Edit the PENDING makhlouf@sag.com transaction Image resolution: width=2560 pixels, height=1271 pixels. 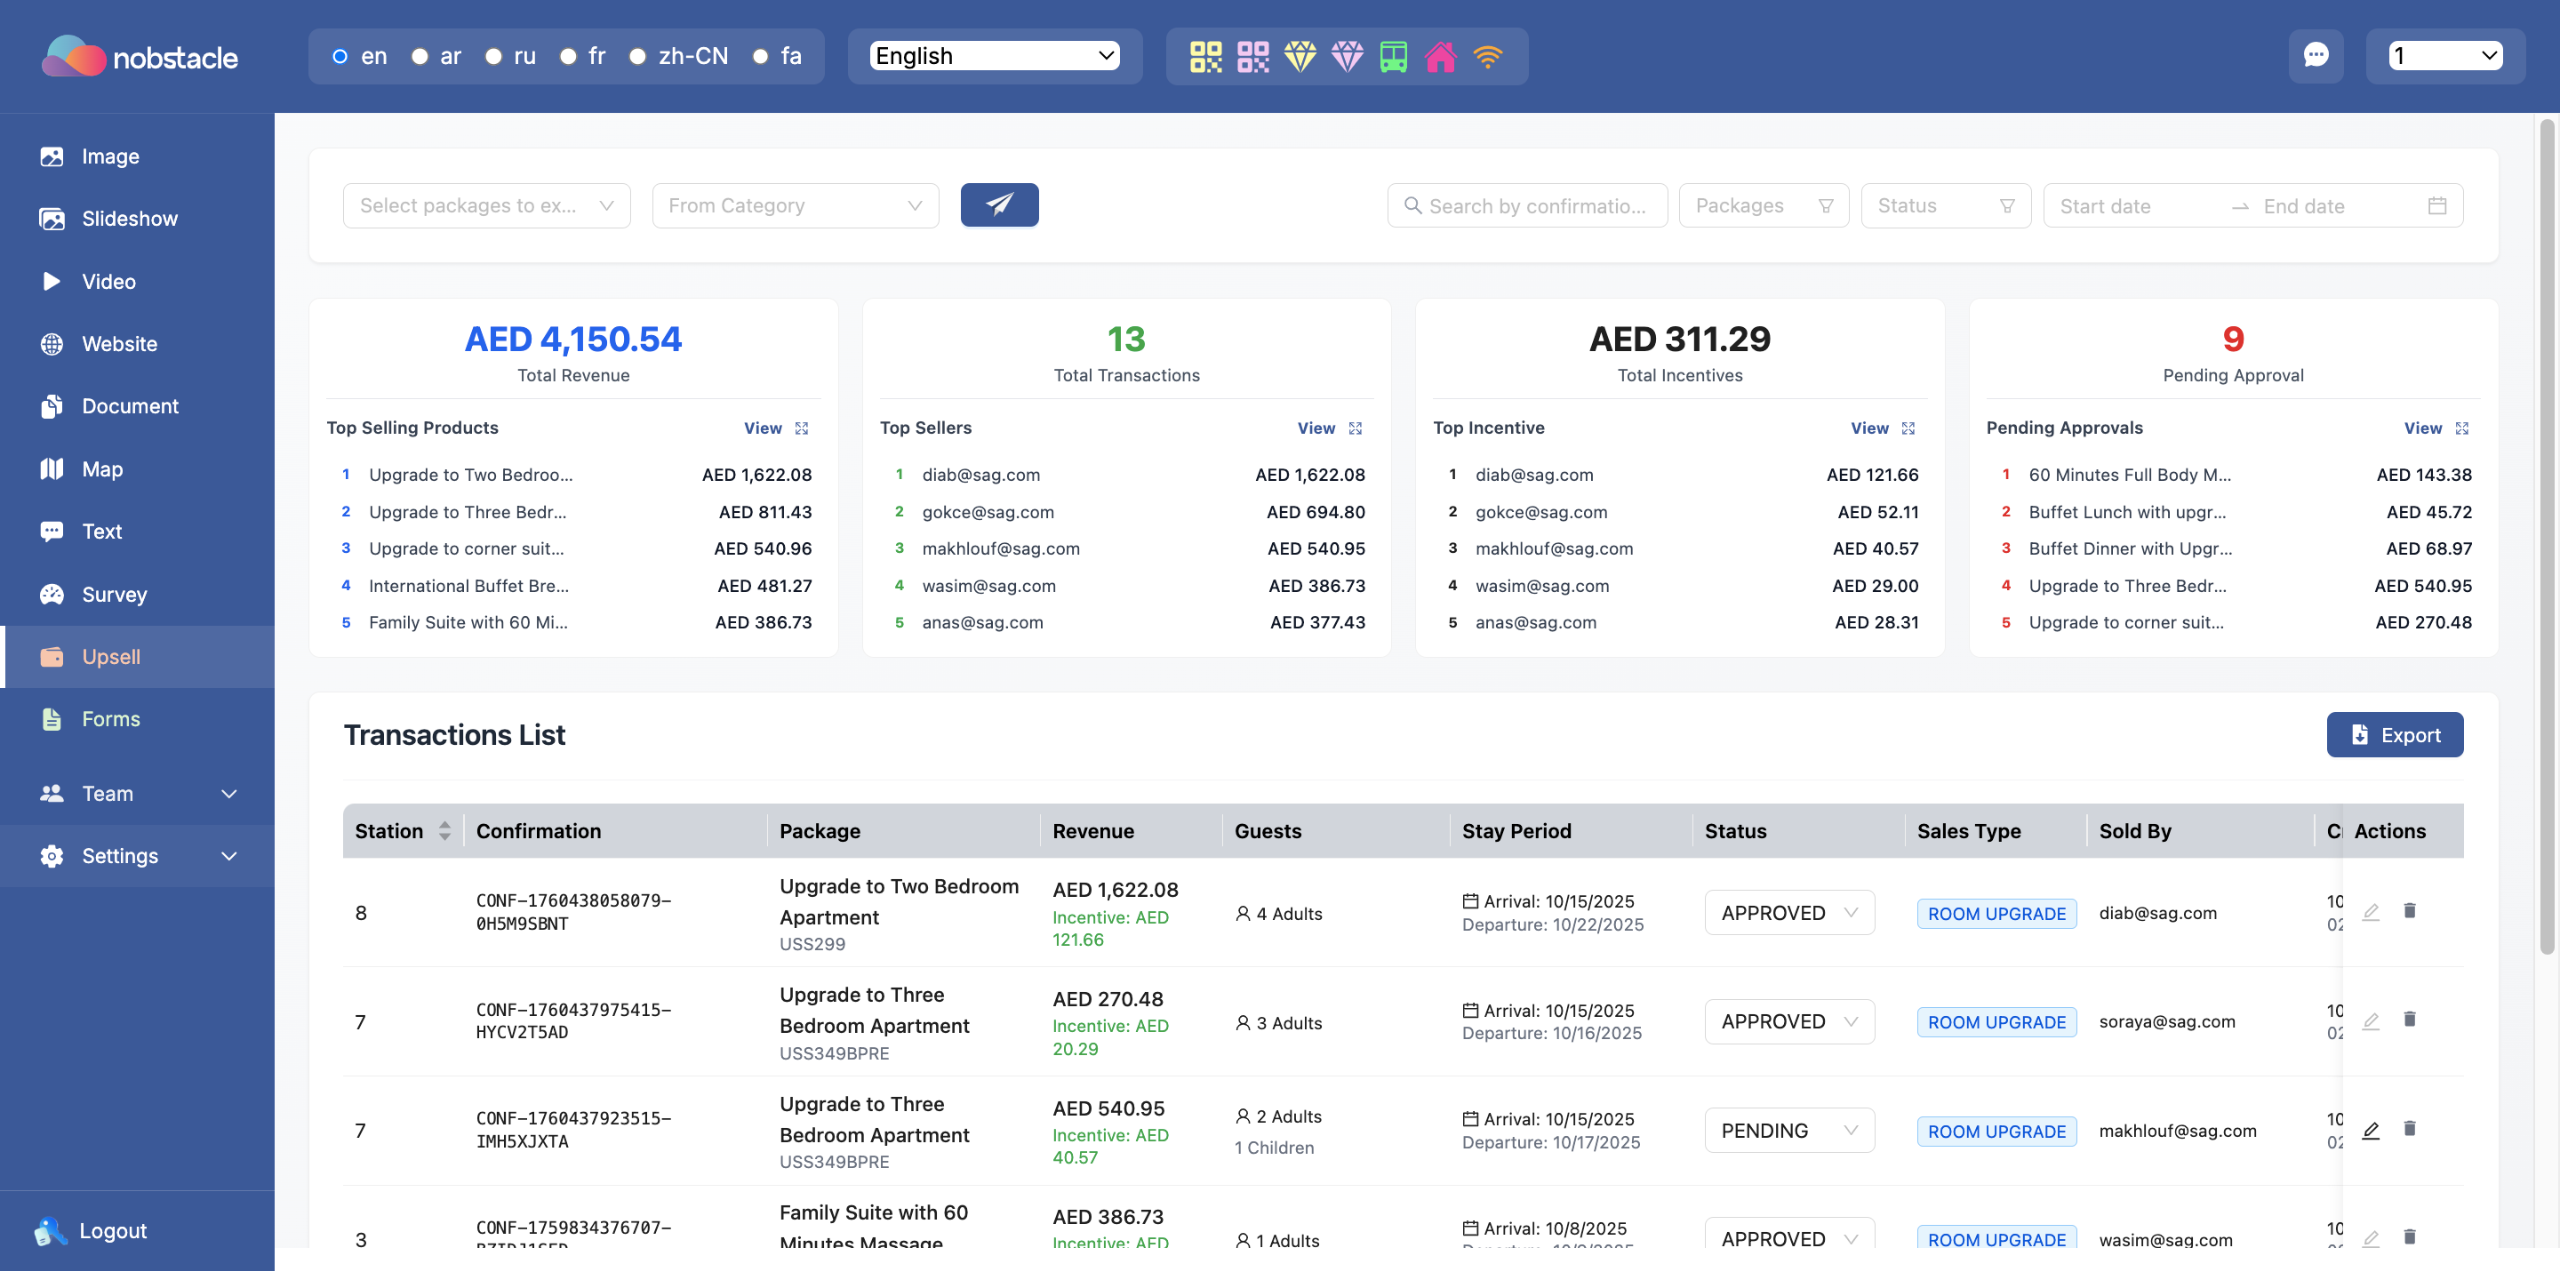[x=2370, y=1130]
